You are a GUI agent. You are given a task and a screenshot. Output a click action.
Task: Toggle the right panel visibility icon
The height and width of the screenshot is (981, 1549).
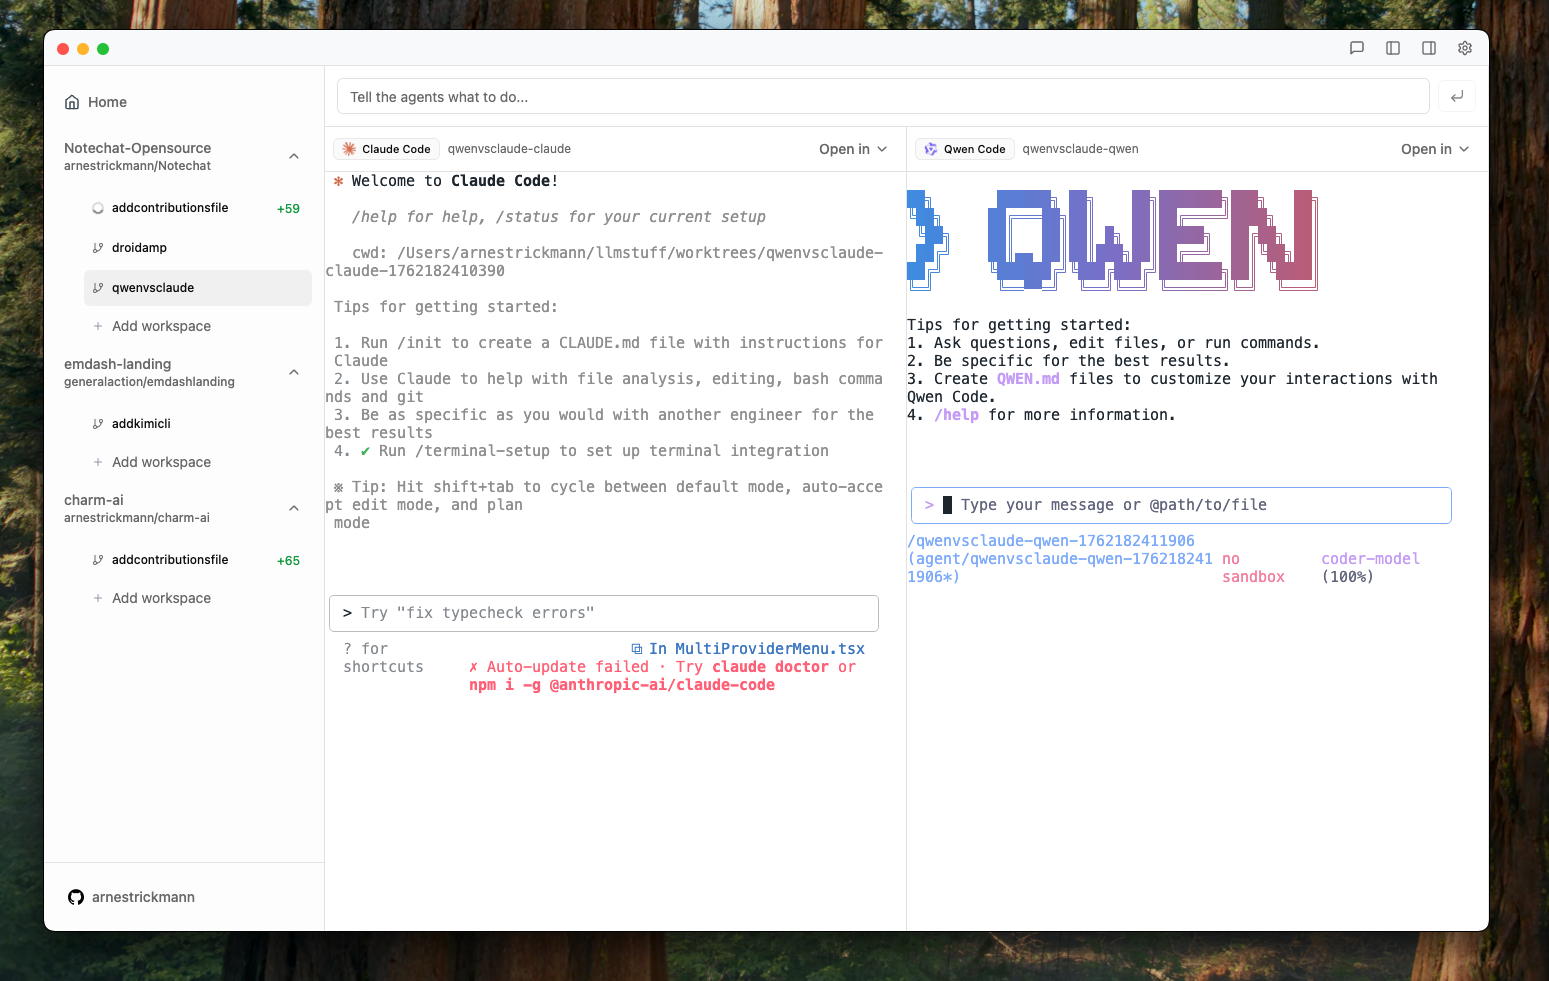(1429, 48)
